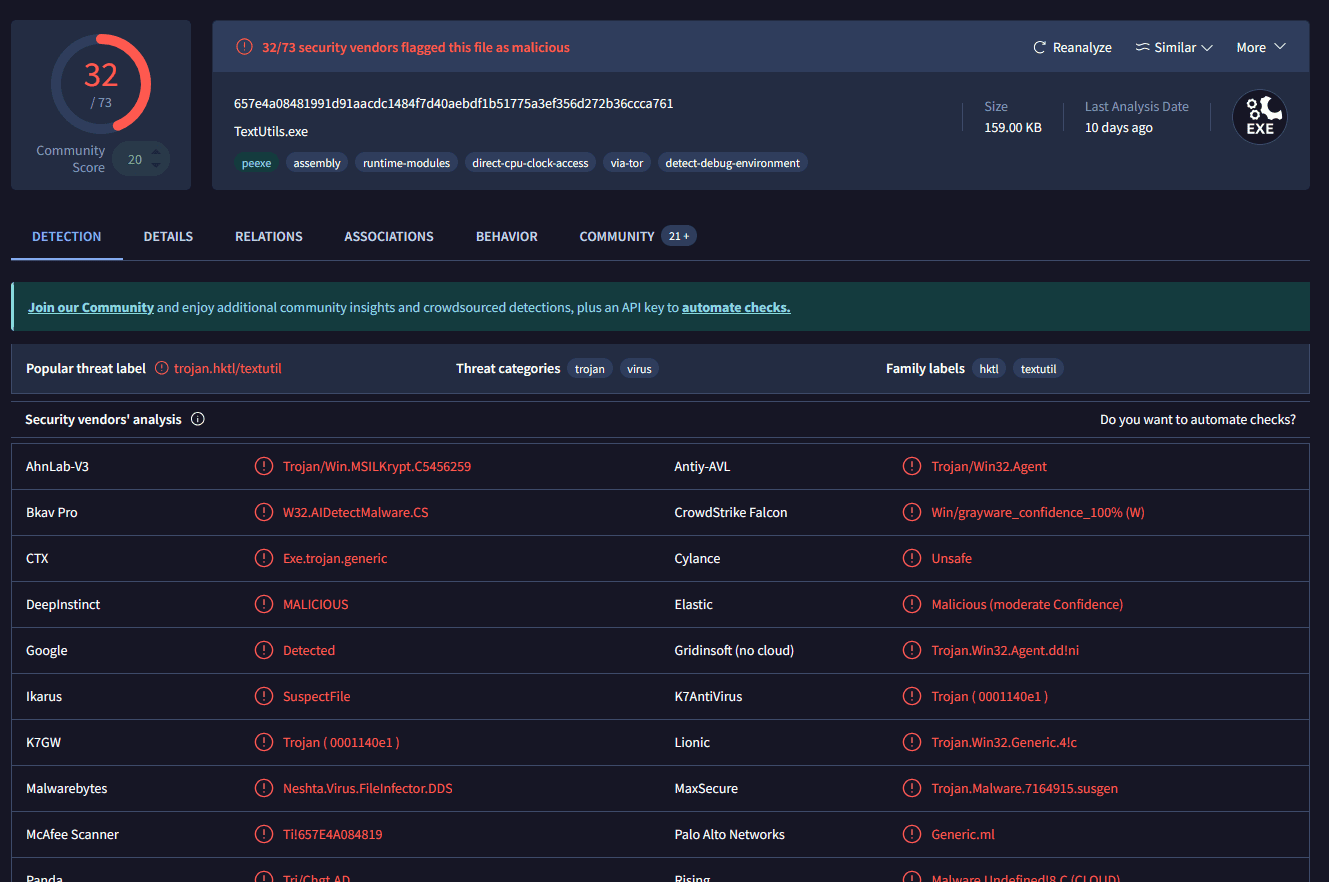Click alert icon next to trojan.hktl/textutil label

tap(162, 368)
